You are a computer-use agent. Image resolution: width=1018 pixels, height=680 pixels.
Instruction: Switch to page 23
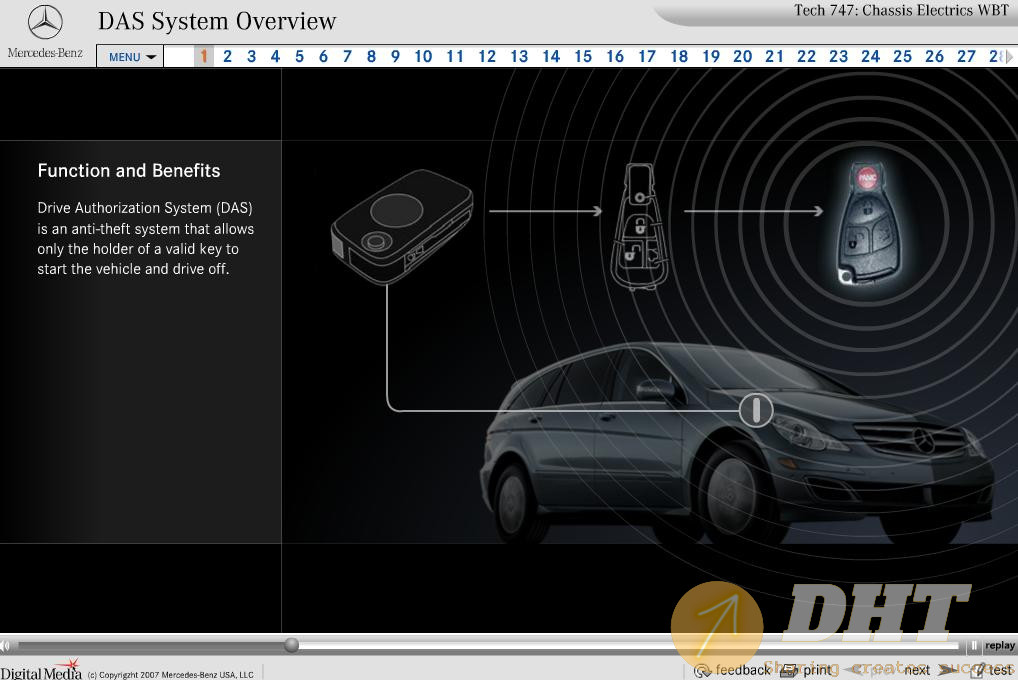point(839,57)
